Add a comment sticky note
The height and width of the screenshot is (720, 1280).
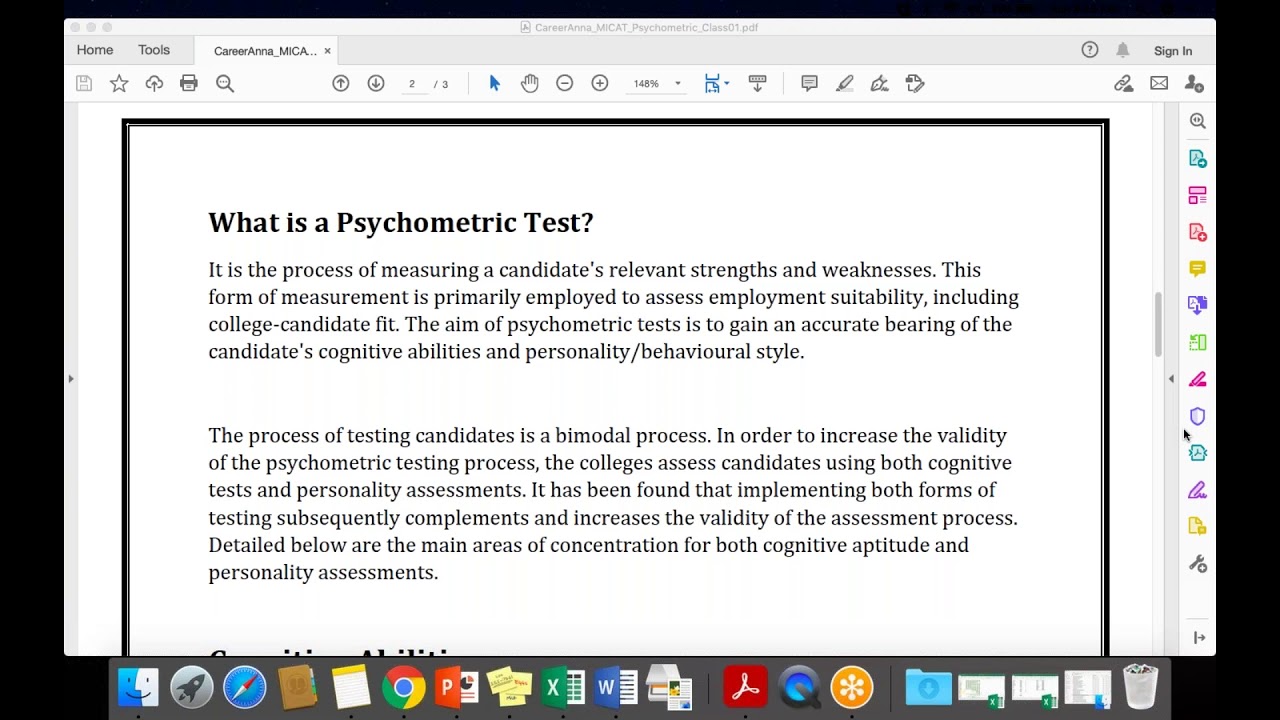click(810, 84)
